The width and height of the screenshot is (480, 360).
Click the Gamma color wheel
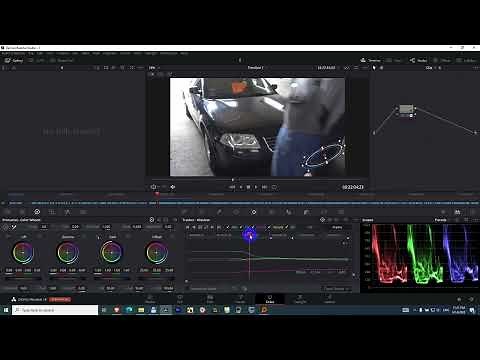click(68, 252)
